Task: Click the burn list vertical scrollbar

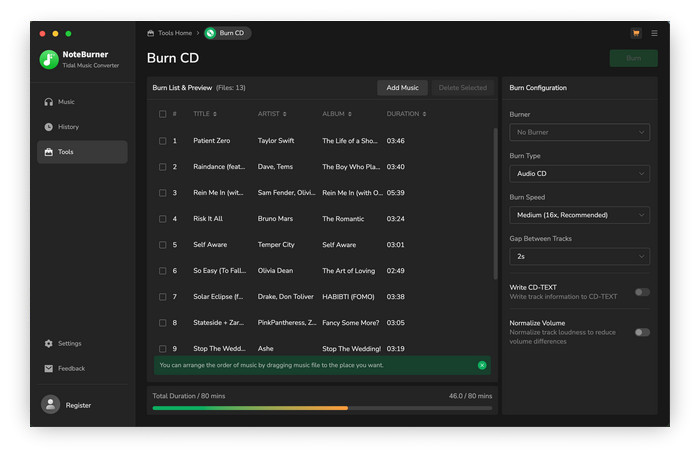Action: pos(495,204)
